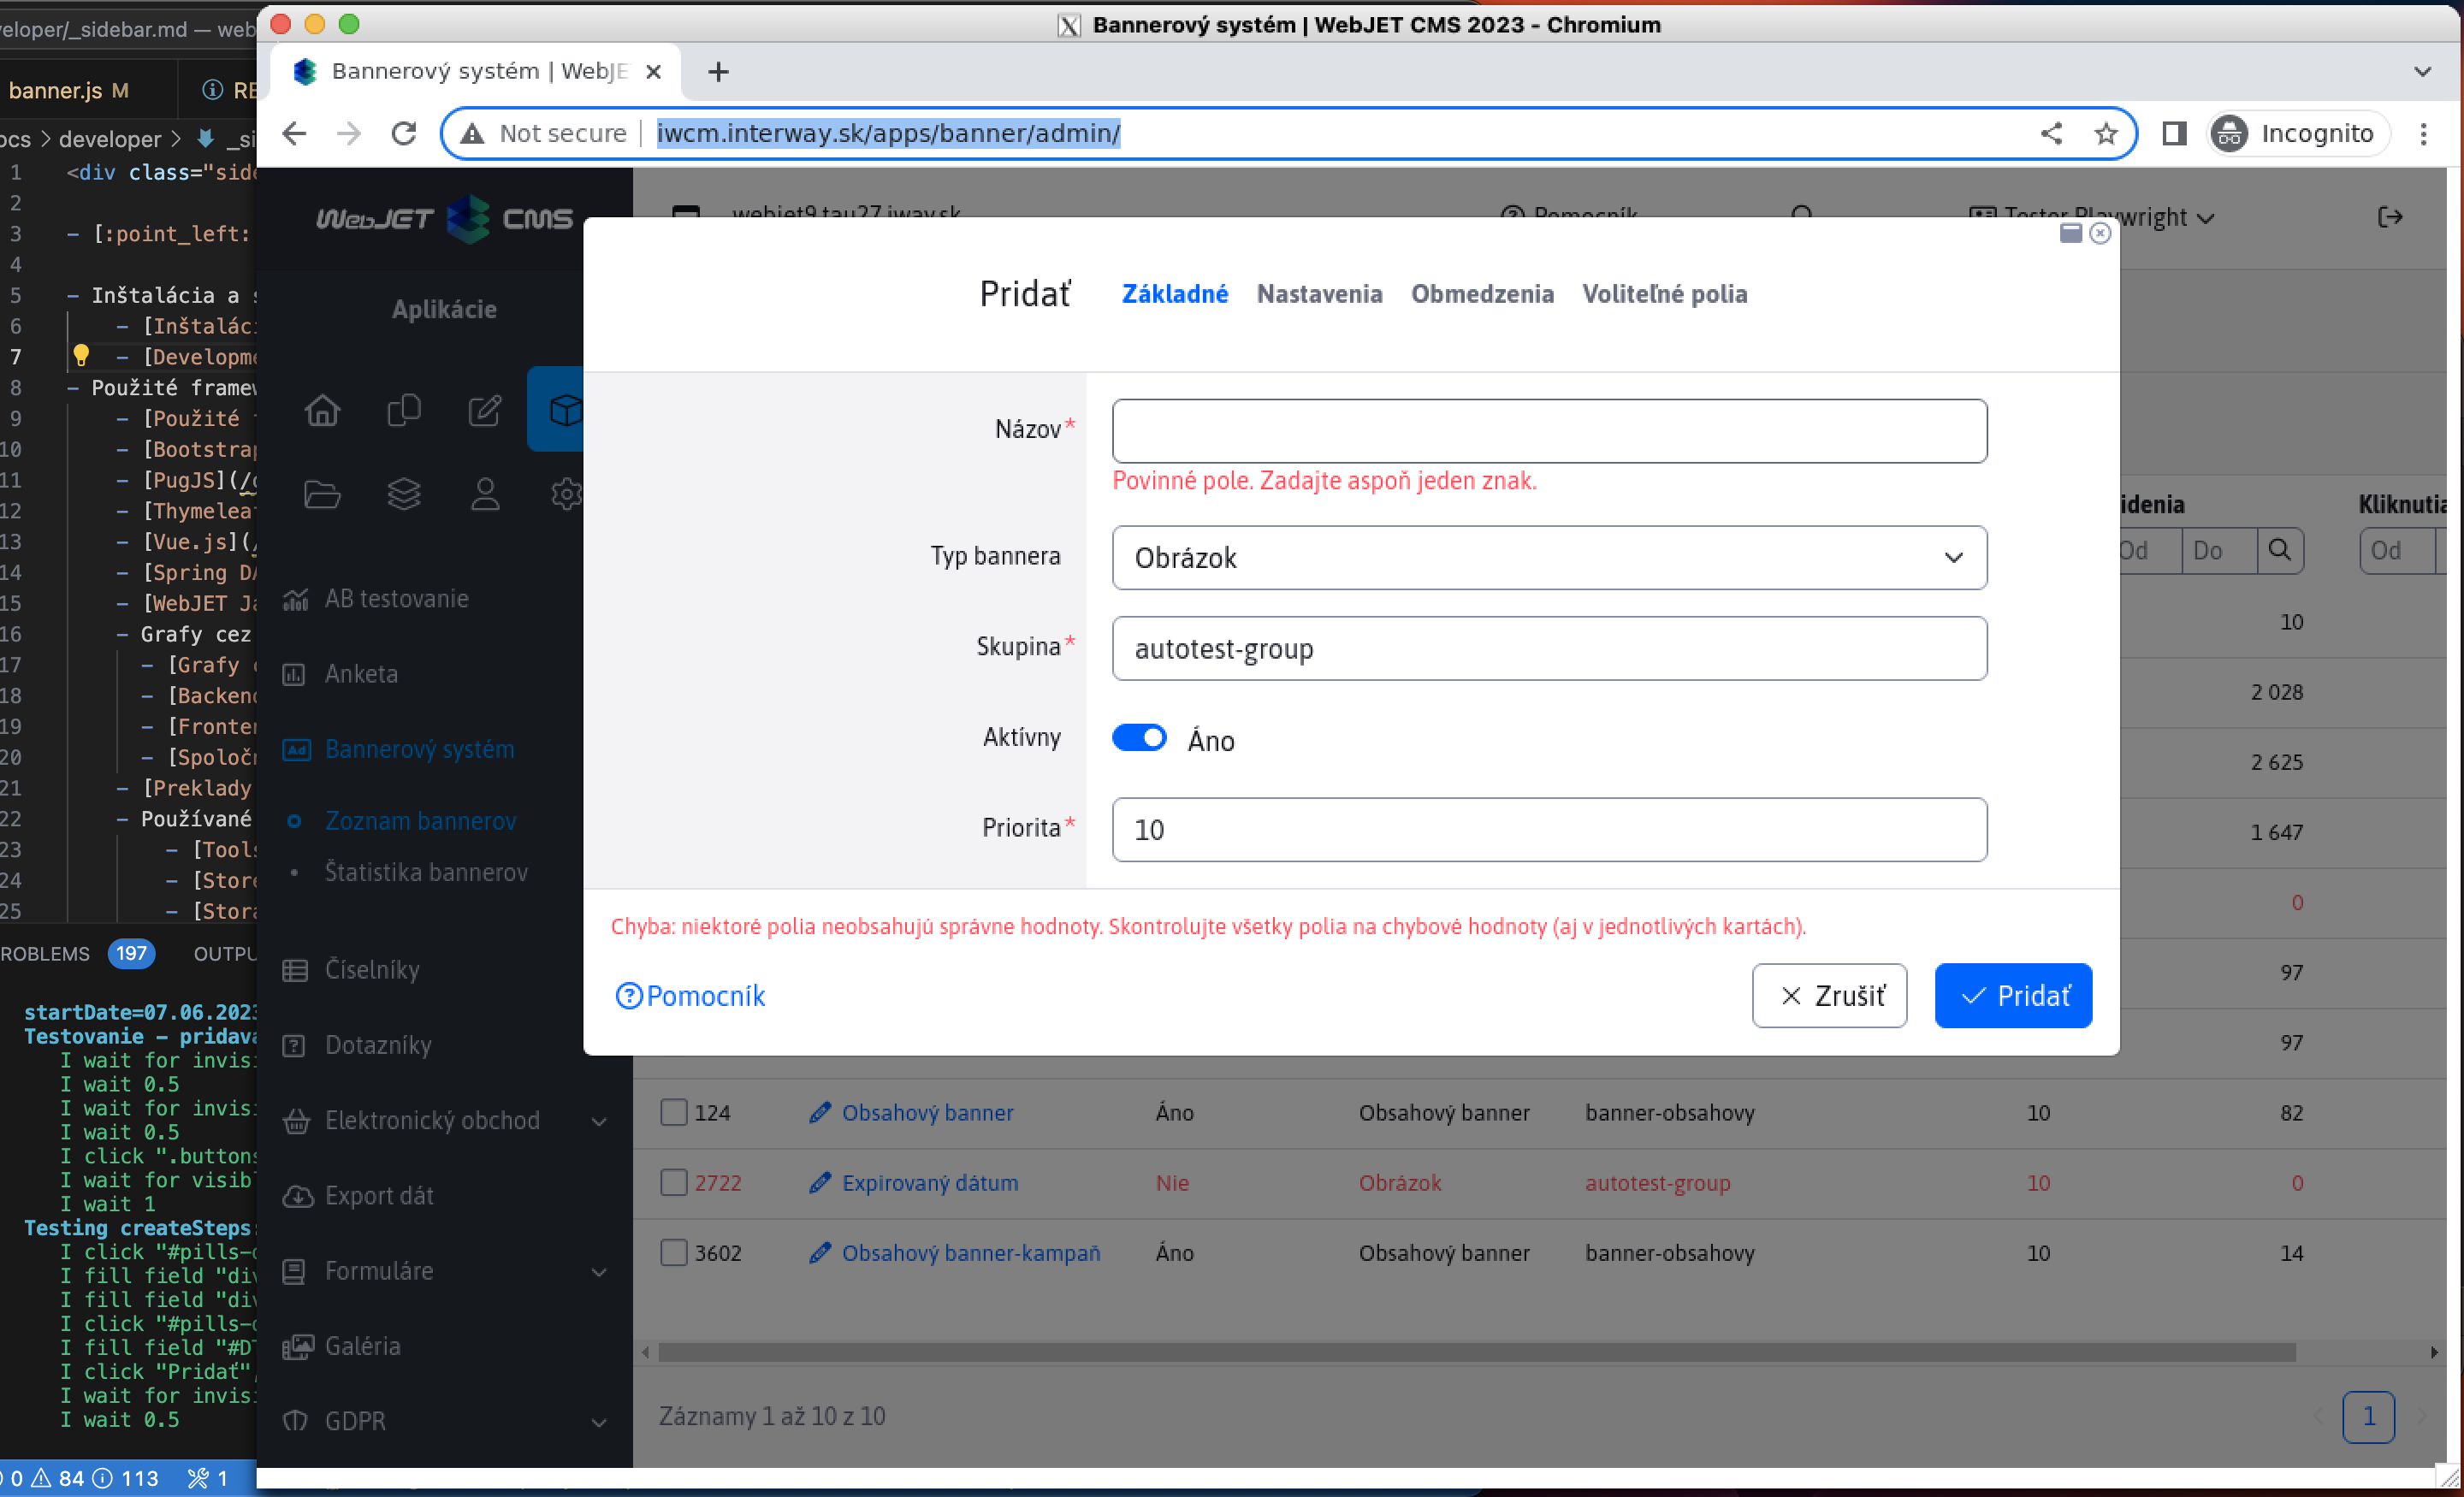Click the layers stack sidebar icon
Image resolution: width=2464 pixels, height=1497 pixels.
[x=404, y=494]
